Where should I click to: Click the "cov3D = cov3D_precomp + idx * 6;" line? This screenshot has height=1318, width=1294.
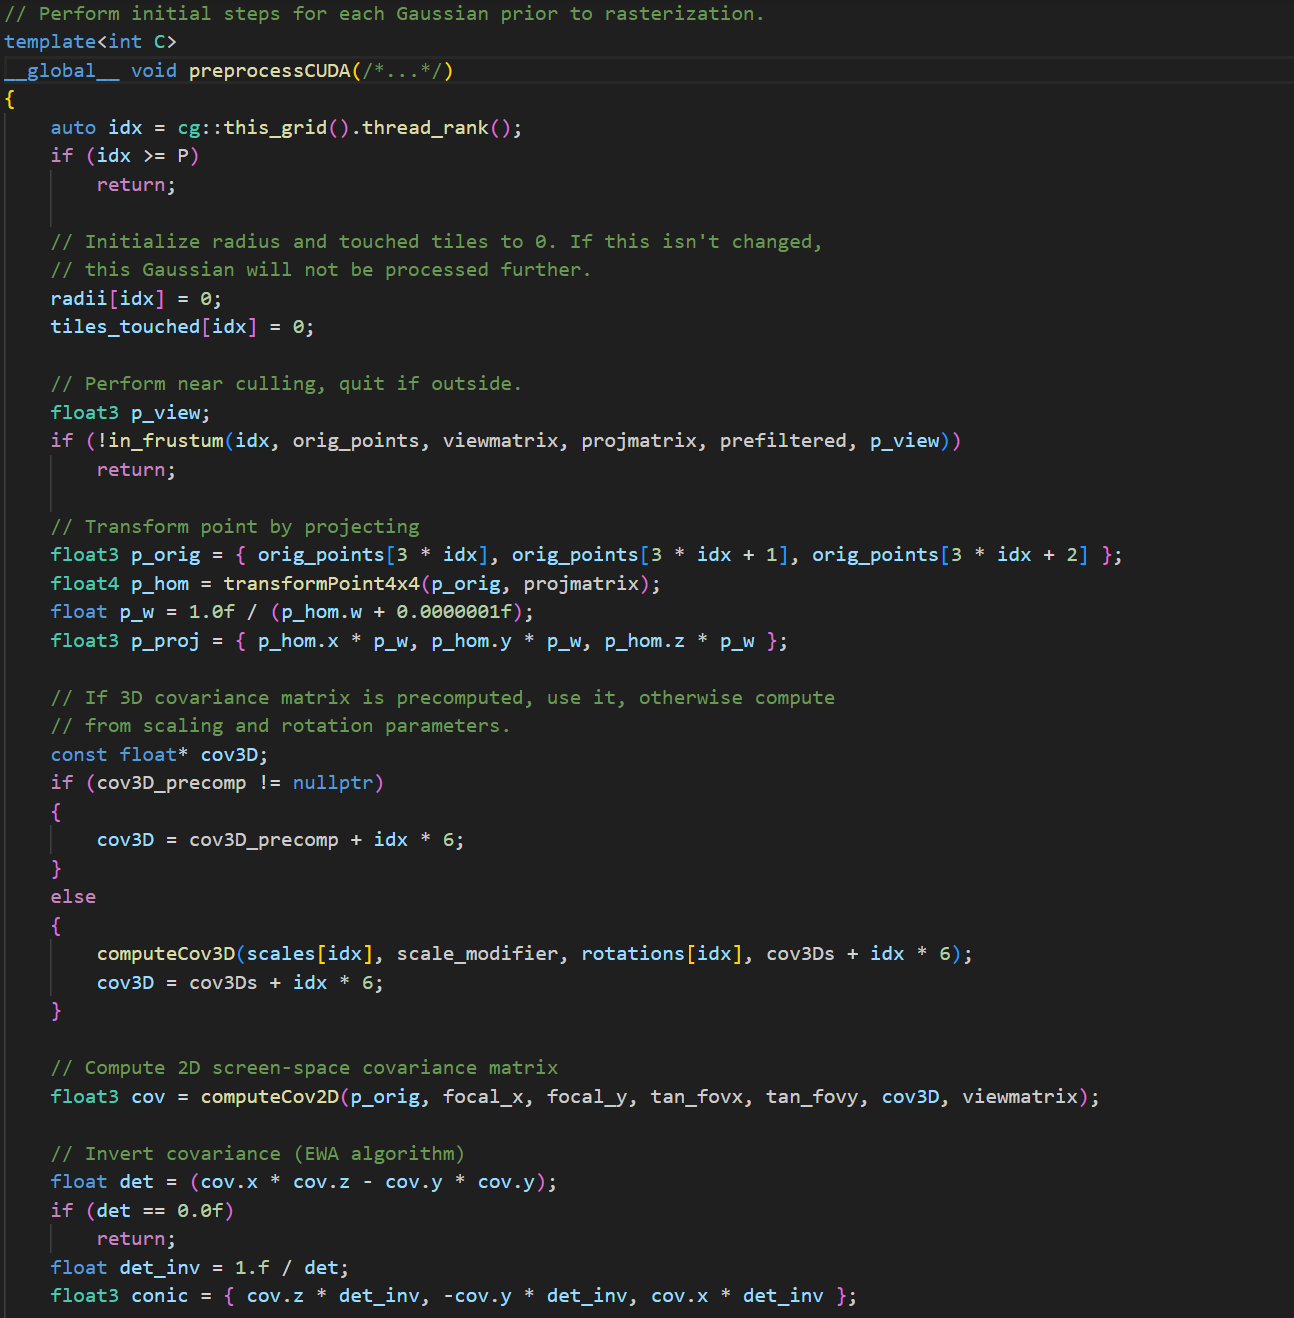point(281,840)
